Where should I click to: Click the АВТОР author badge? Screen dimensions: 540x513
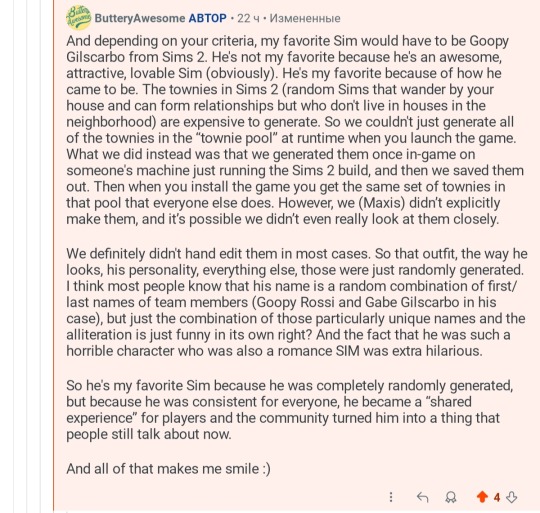pyautogui.click(x=208, y=18)
